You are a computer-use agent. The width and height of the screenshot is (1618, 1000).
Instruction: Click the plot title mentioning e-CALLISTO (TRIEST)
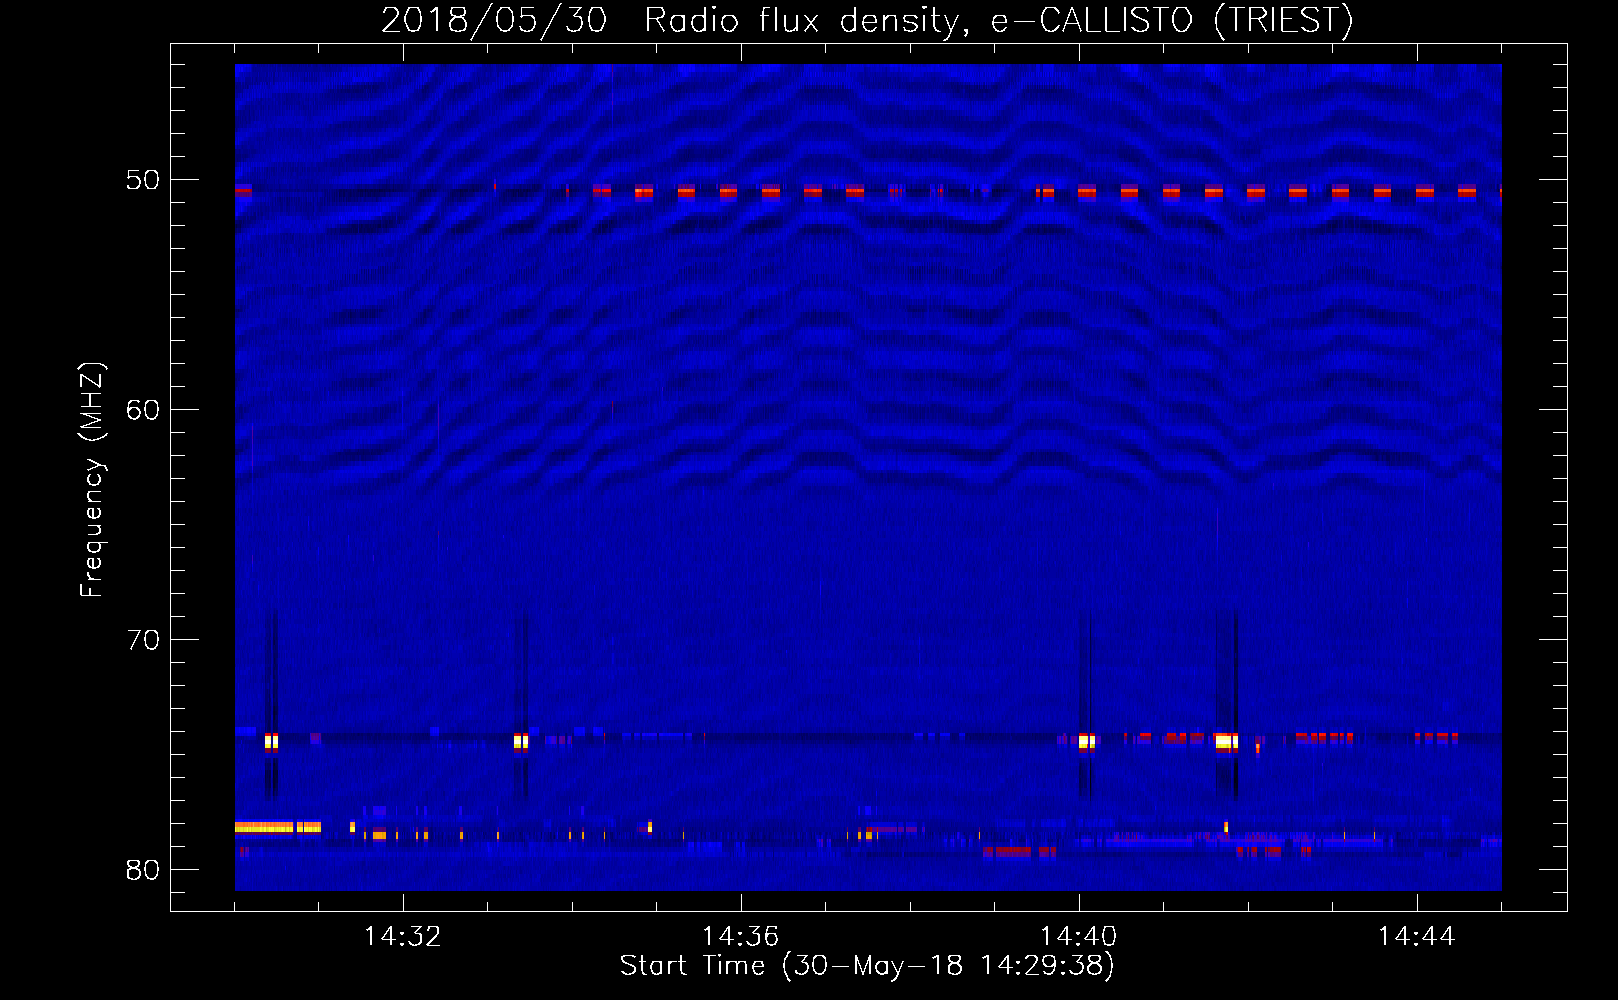867,20
